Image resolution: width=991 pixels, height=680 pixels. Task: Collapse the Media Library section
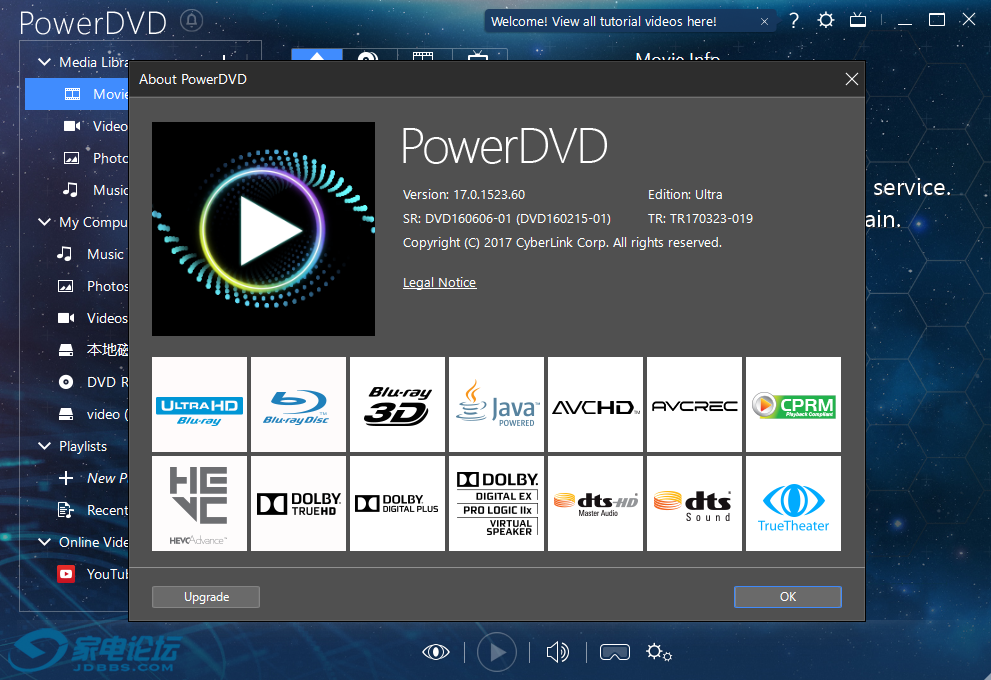point(44,62)
